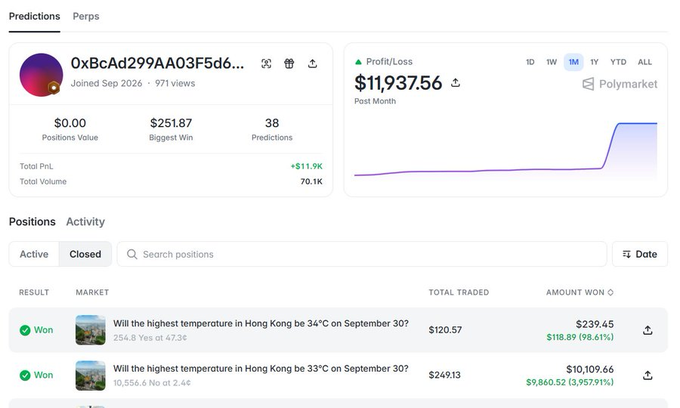Open the scan/QR icon beside the wallet address
Screen dimensions: 680x408
point(266,64)
